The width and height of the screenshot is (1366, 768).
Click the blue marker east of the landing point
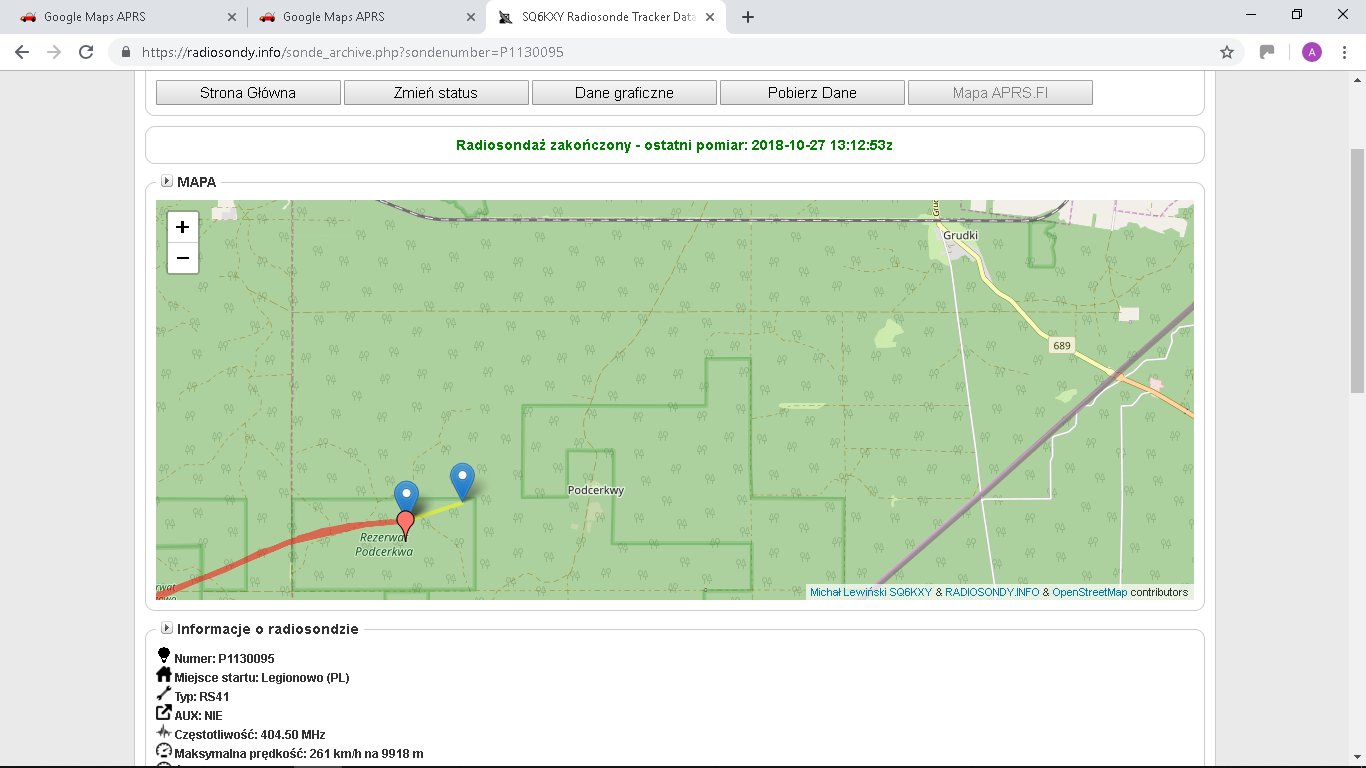pyautogui.click(x=462, y=482)
